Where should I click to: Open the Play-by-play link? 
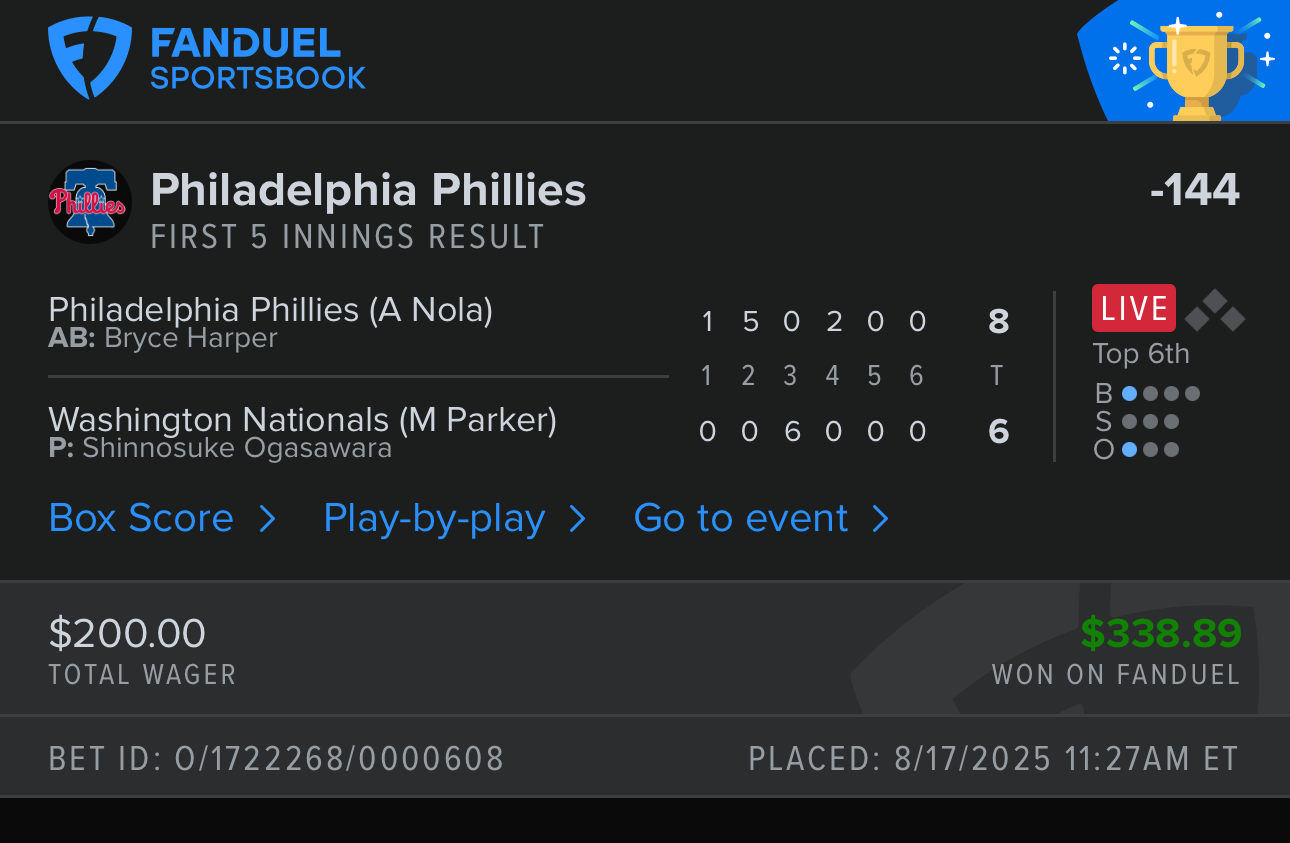[434, 518]
